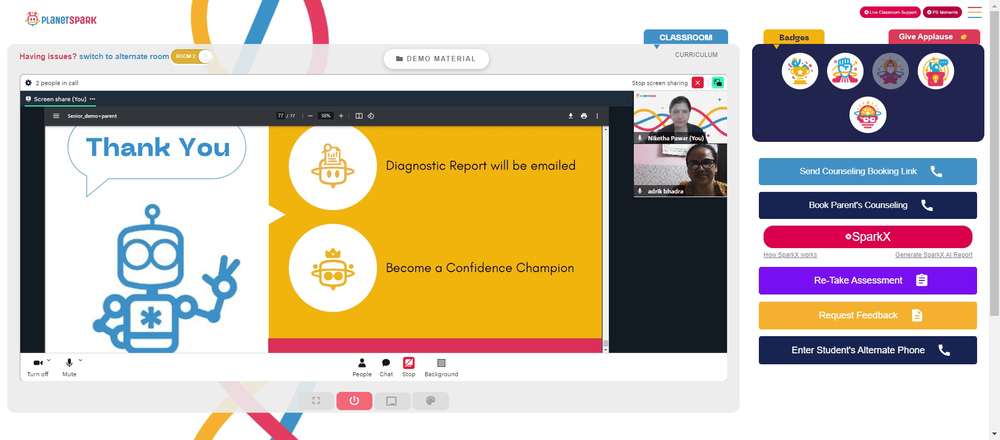
Task: Select adrik bhadra video thumbnail
Action: point(680,170)
